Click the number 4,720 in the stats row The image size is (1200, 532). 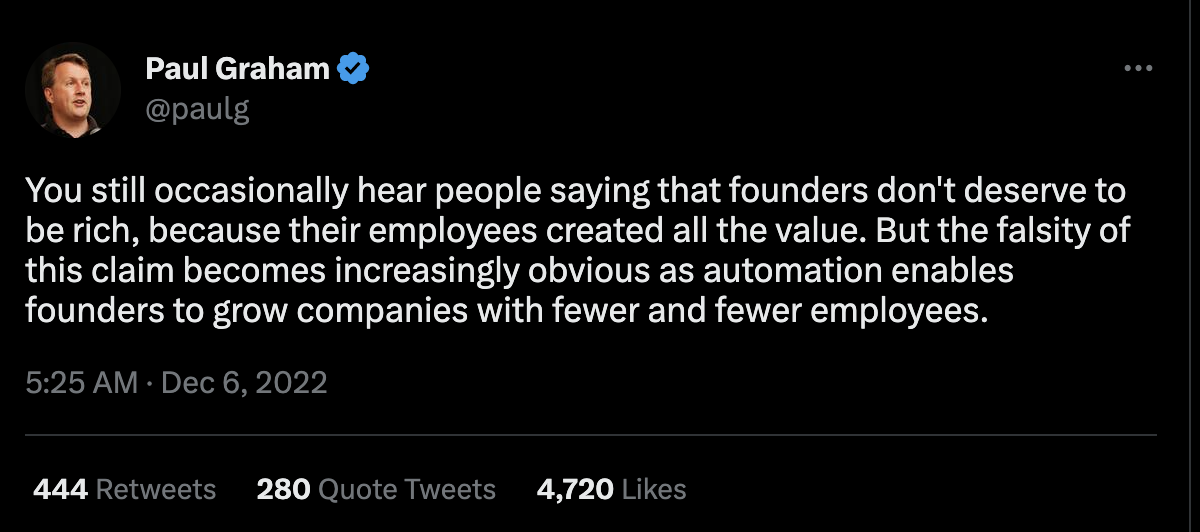[574, 489]
